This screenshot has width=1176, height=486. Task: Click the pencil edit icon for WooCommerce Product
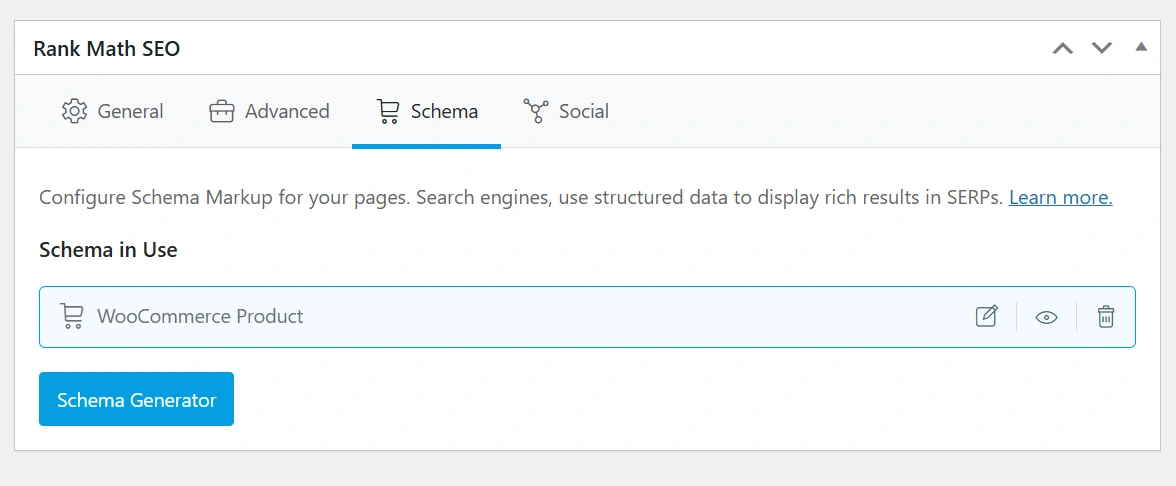(x=986, y=317)
